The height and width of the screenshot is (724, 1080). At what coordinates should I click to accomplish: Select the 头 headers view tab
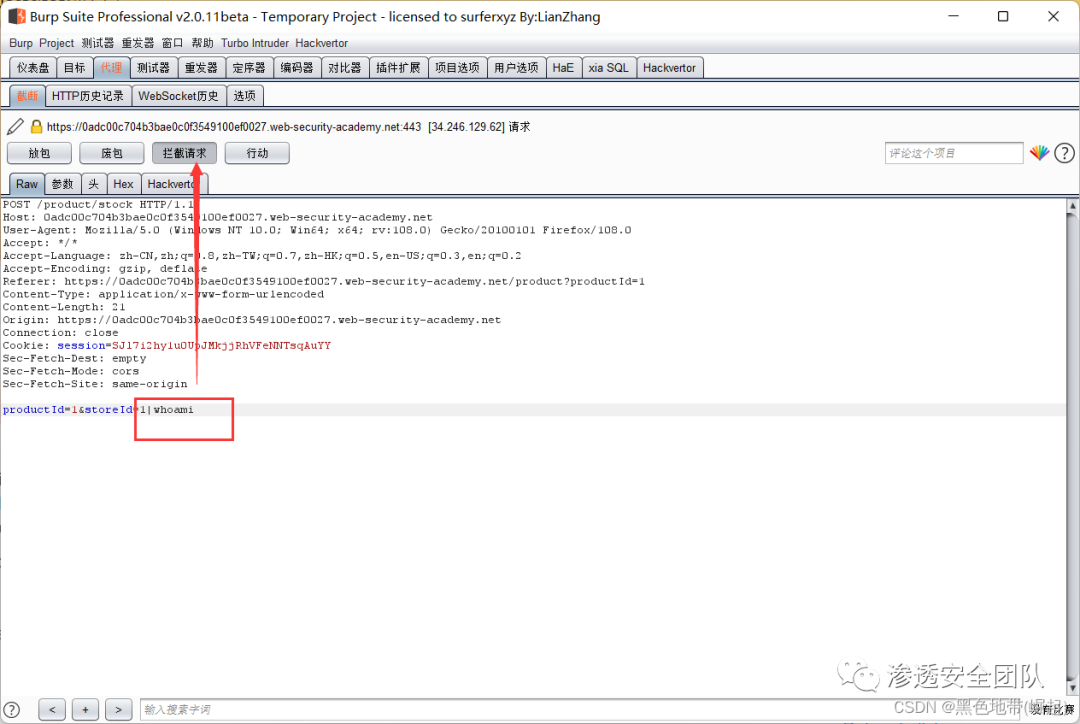coord(94,184)
